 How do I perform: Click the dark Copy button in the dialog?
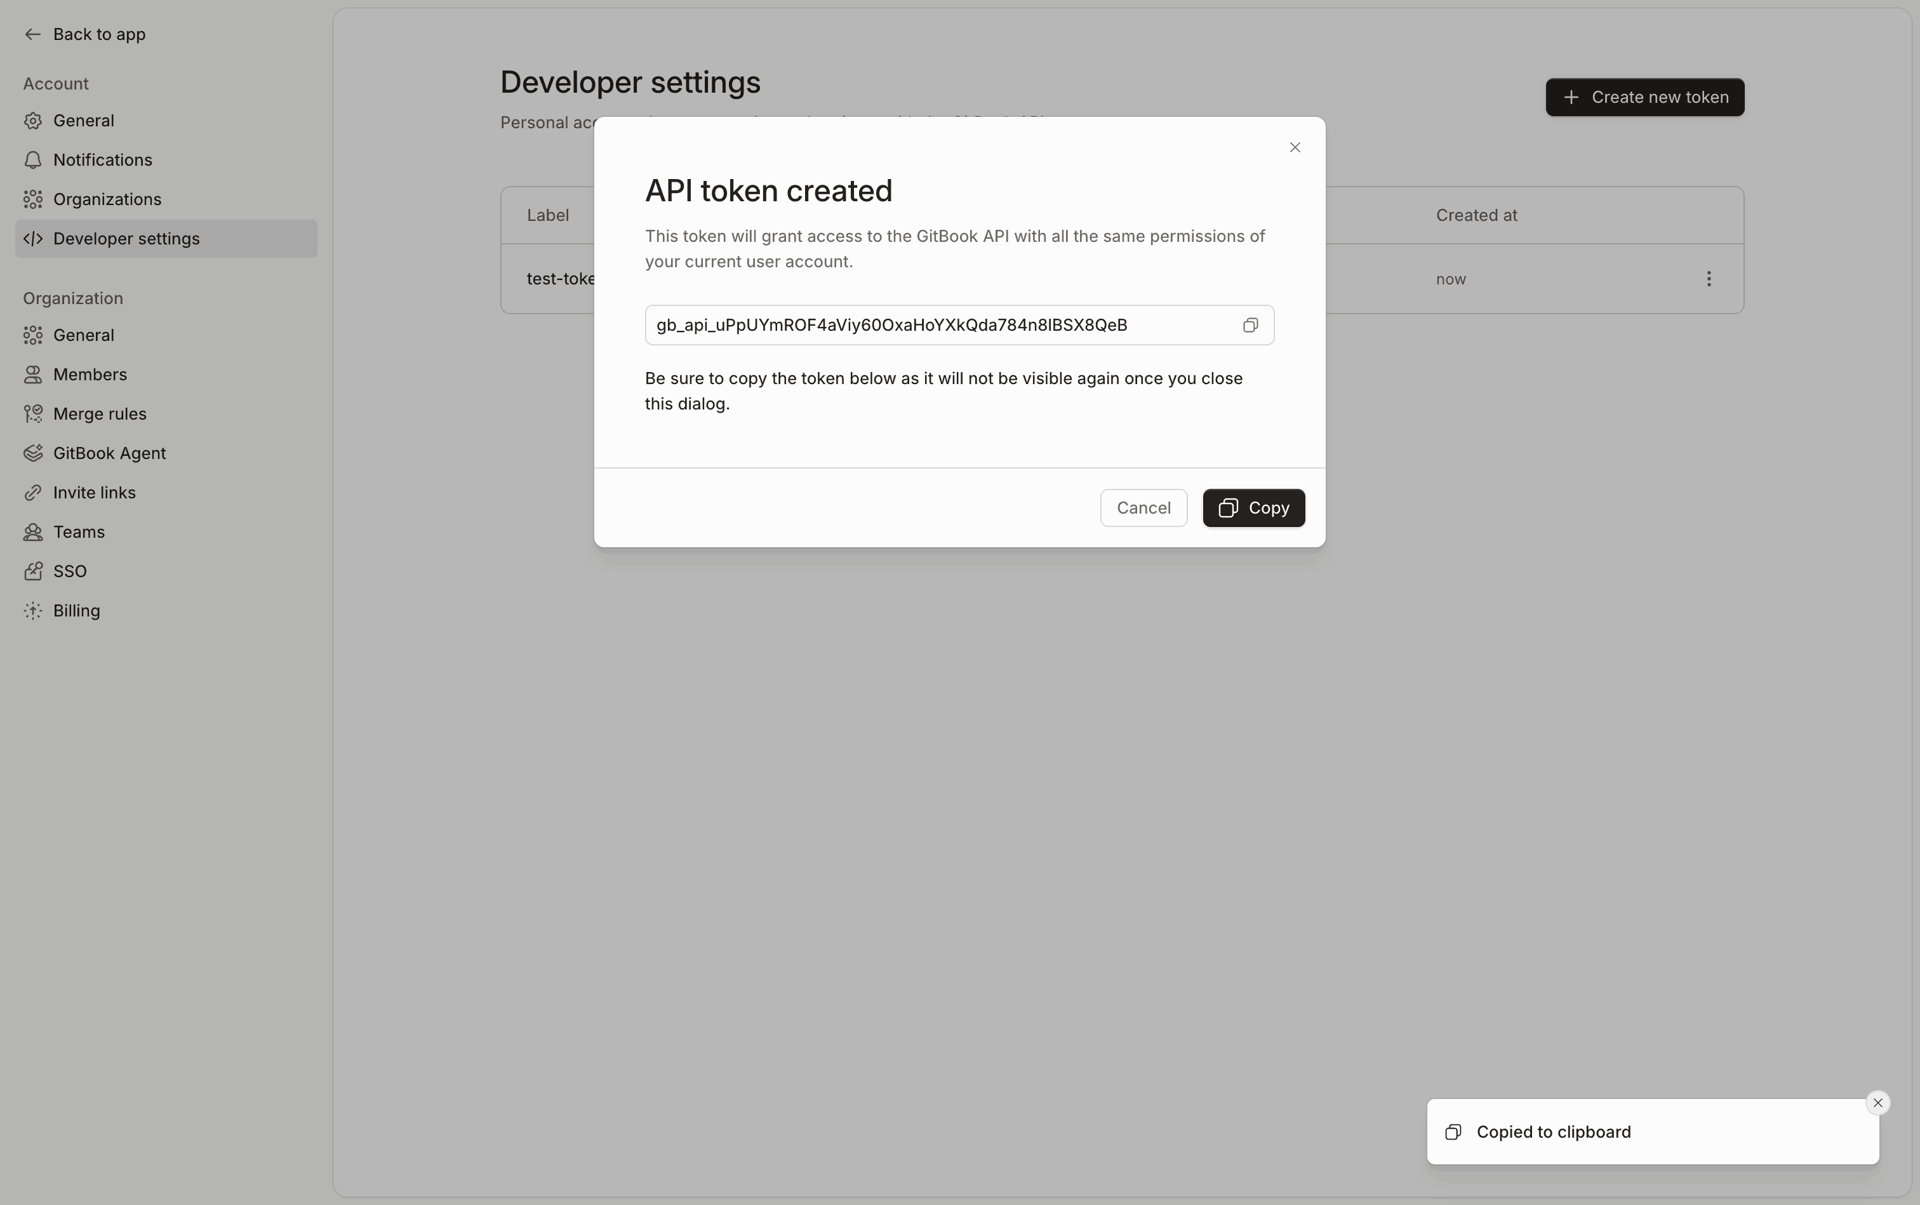[1253, 508]
